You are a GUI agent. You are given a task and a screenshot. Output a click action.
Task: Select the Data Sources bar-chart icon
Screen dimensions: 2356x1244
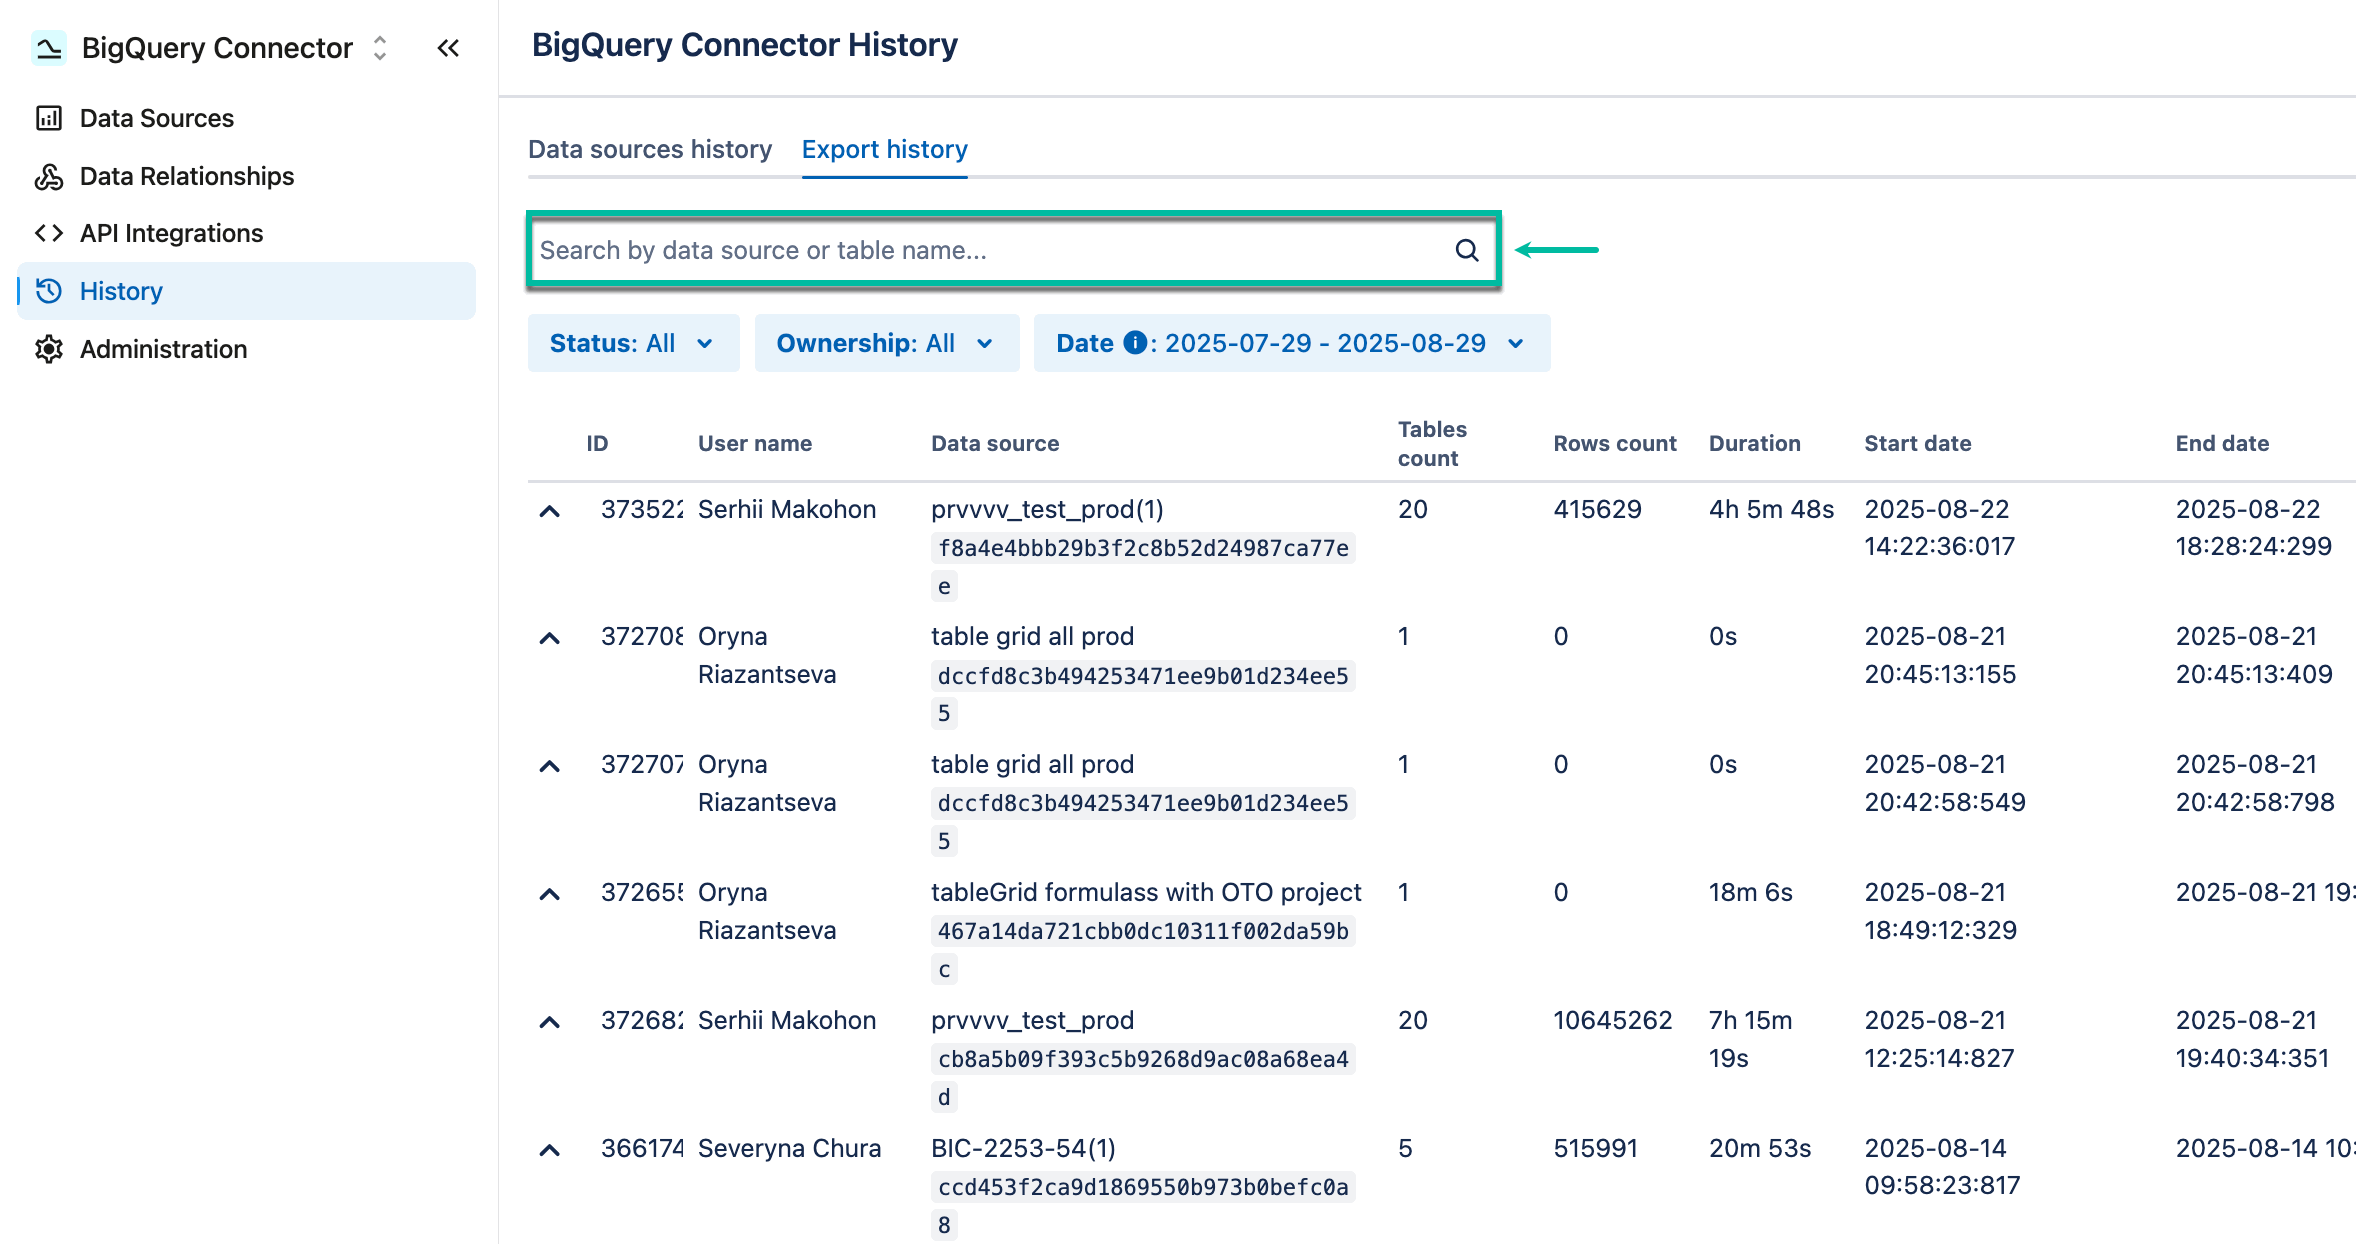pos(49,117)
